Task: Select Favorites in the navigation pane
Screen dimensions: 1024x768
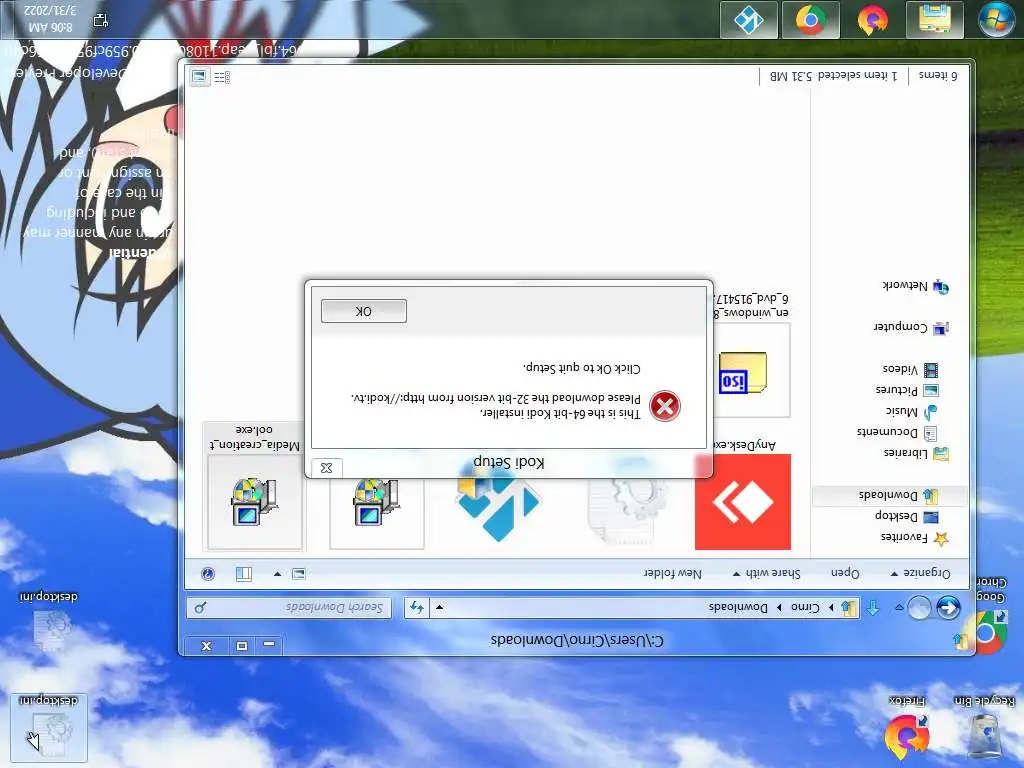Action: (914, 538)
